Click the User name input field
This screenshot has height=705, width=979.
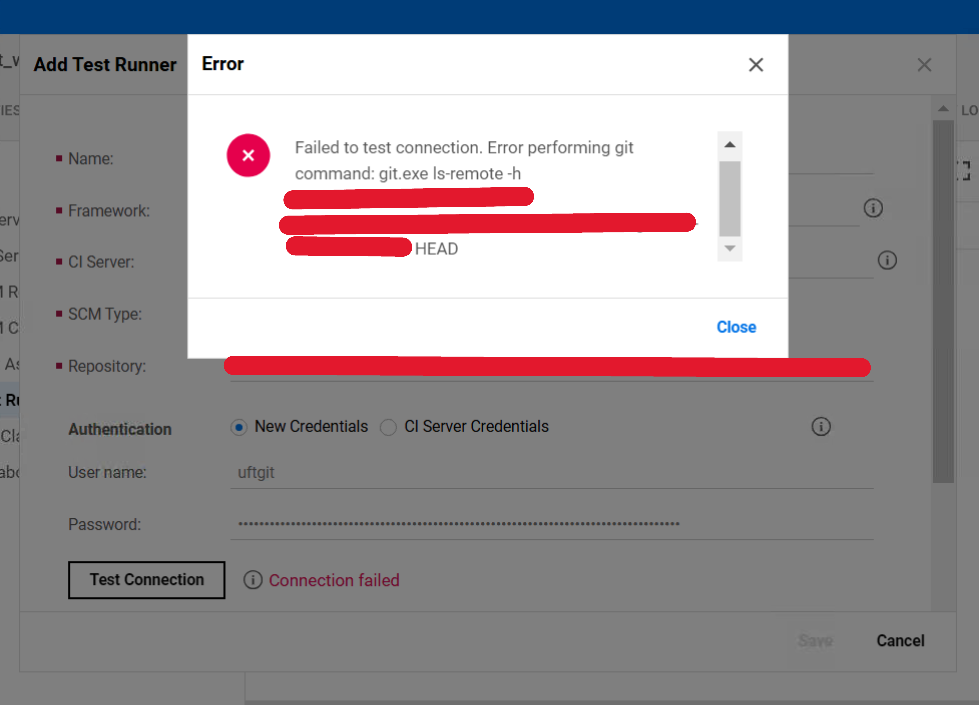coord(552,473)
